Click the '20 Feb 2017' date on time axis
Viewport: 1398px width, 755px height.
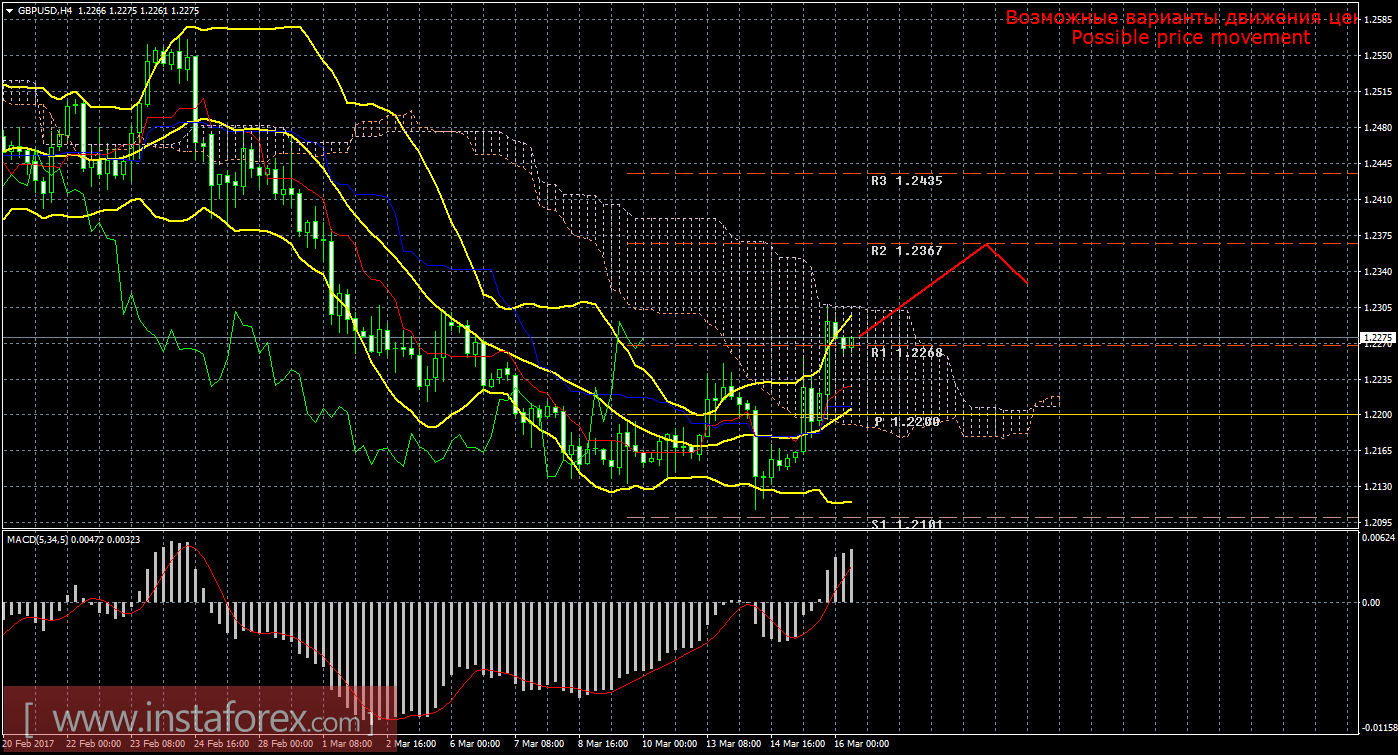coord(28,744)
